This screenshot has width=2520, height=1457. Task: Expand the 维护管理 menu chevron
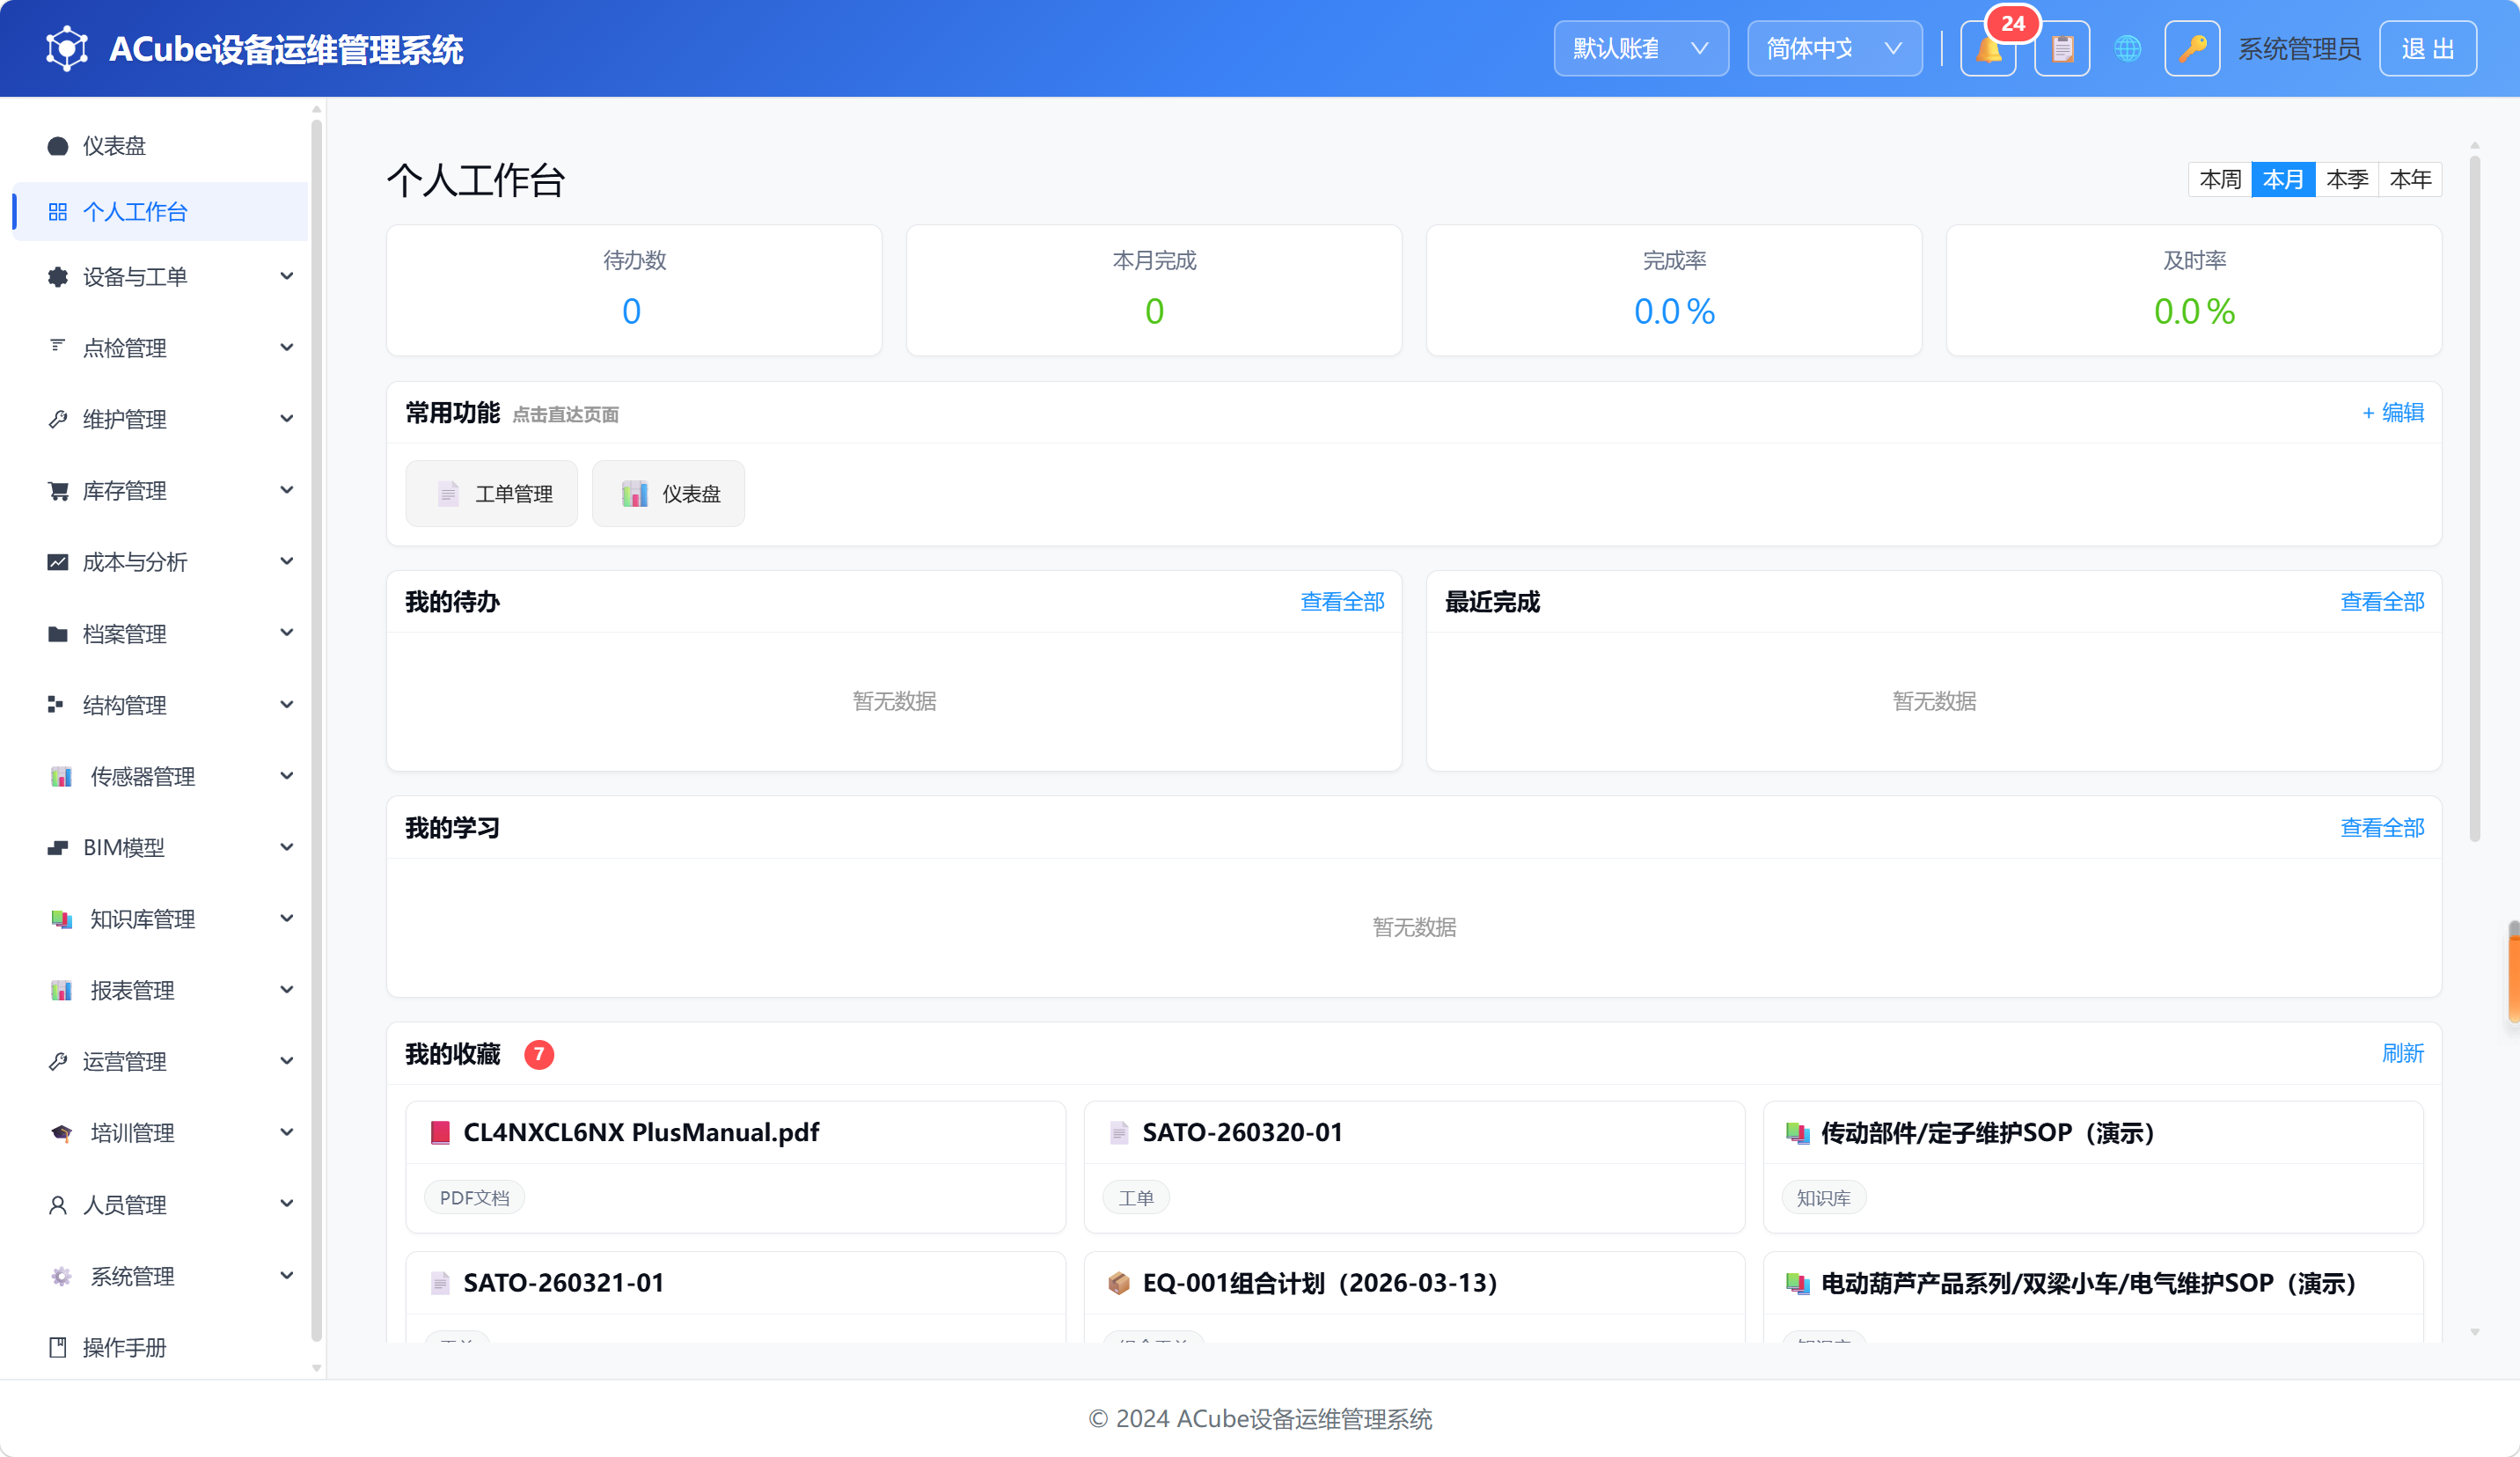coord(287,419)
